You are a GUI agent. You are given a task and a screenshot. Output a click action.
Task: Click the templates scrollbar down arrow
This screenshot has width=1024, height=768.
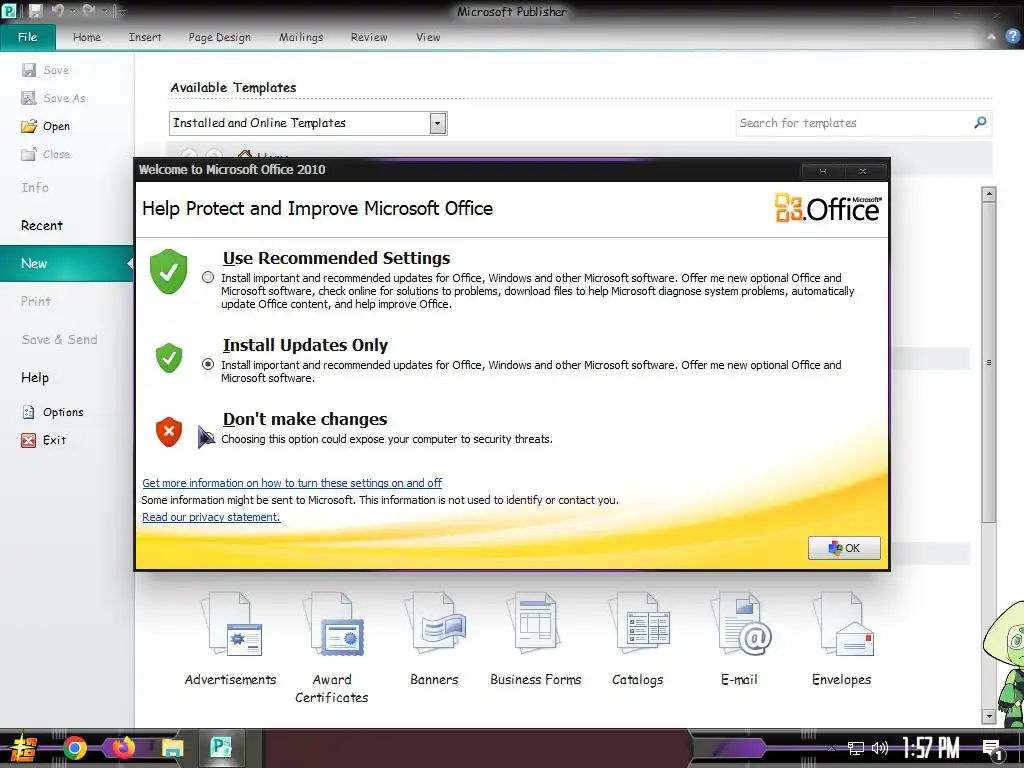pyautogui.click(x=989, y=716)
